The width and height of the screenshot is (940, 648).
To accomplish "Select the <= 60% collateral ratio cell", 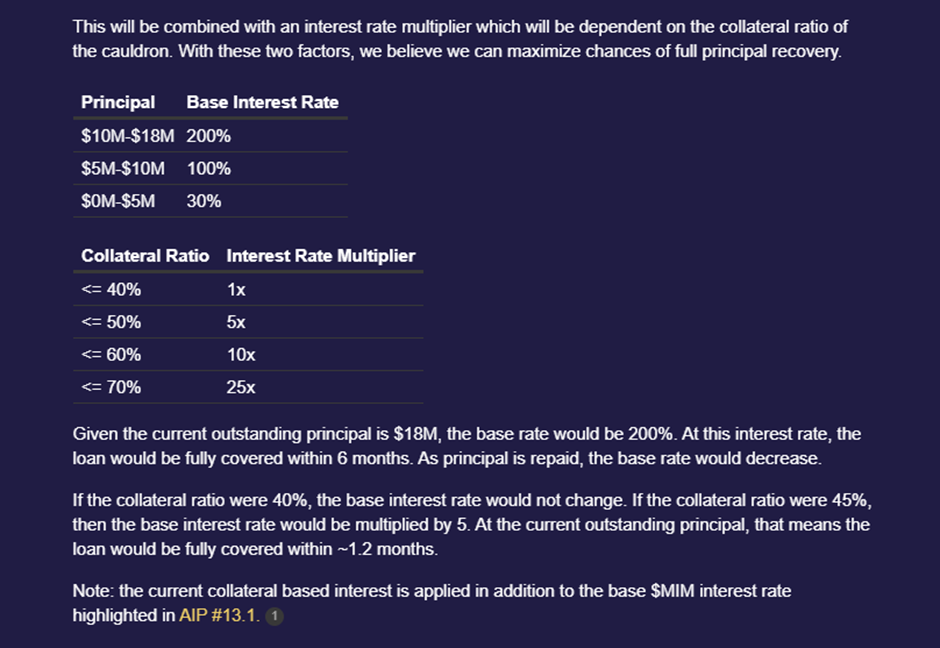I will point(111,355).
